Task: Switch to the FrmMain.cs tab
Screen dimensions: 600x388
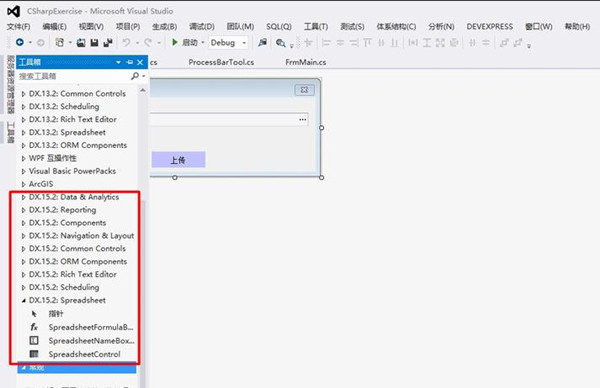Action: point(306,62)
